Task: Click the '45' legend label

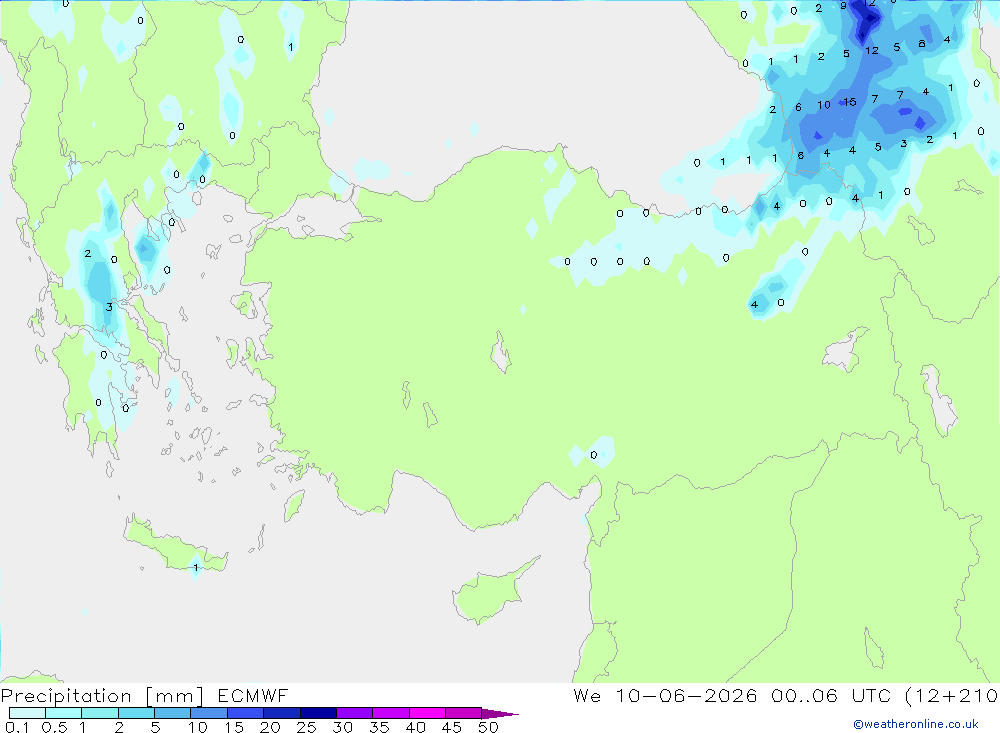Action: [x=452, y=727]
